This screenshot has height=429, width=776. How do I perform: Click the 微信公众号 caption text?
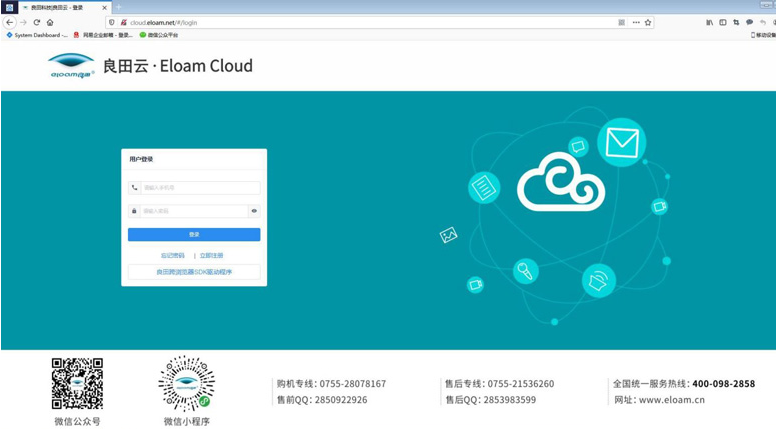tap(77, 422)
